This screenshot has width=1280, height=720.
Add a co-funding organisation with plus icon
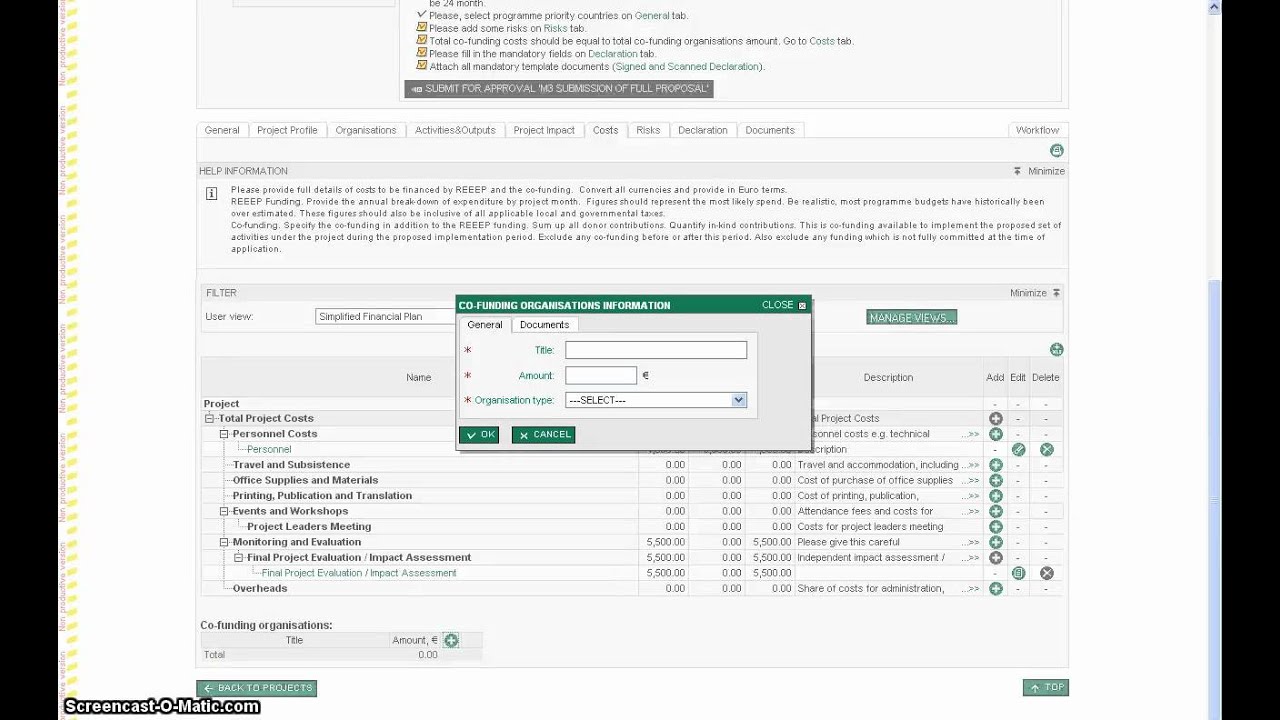[451, 640]
